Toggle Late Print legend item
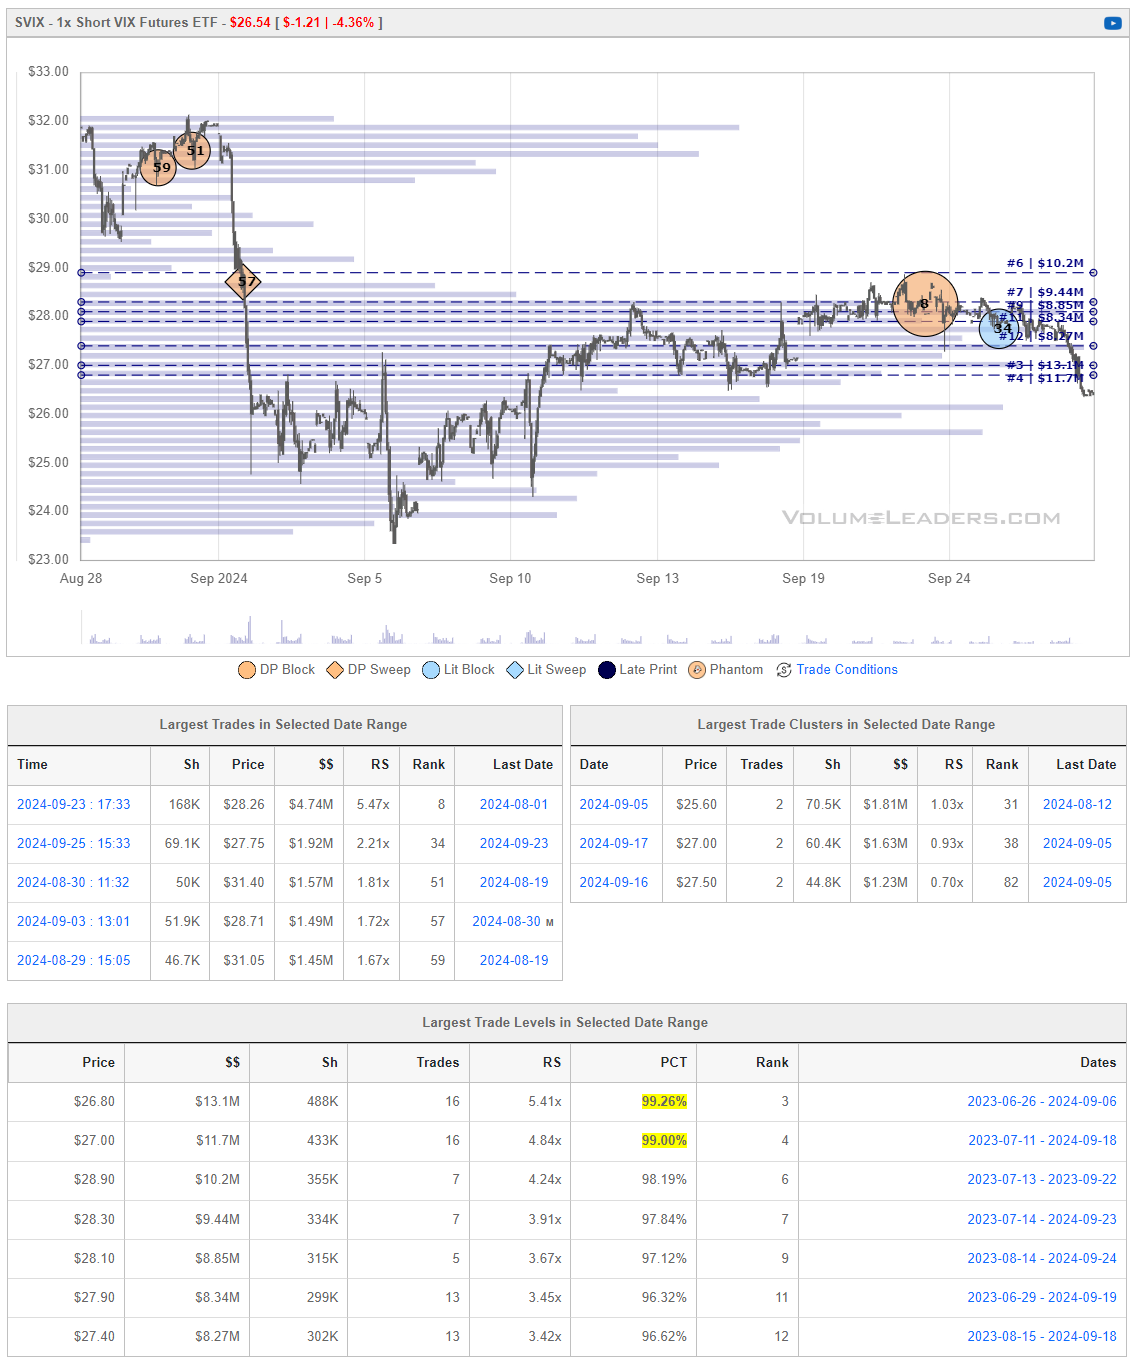This screenshot has width=1135, height=1365. pos(637,670)
